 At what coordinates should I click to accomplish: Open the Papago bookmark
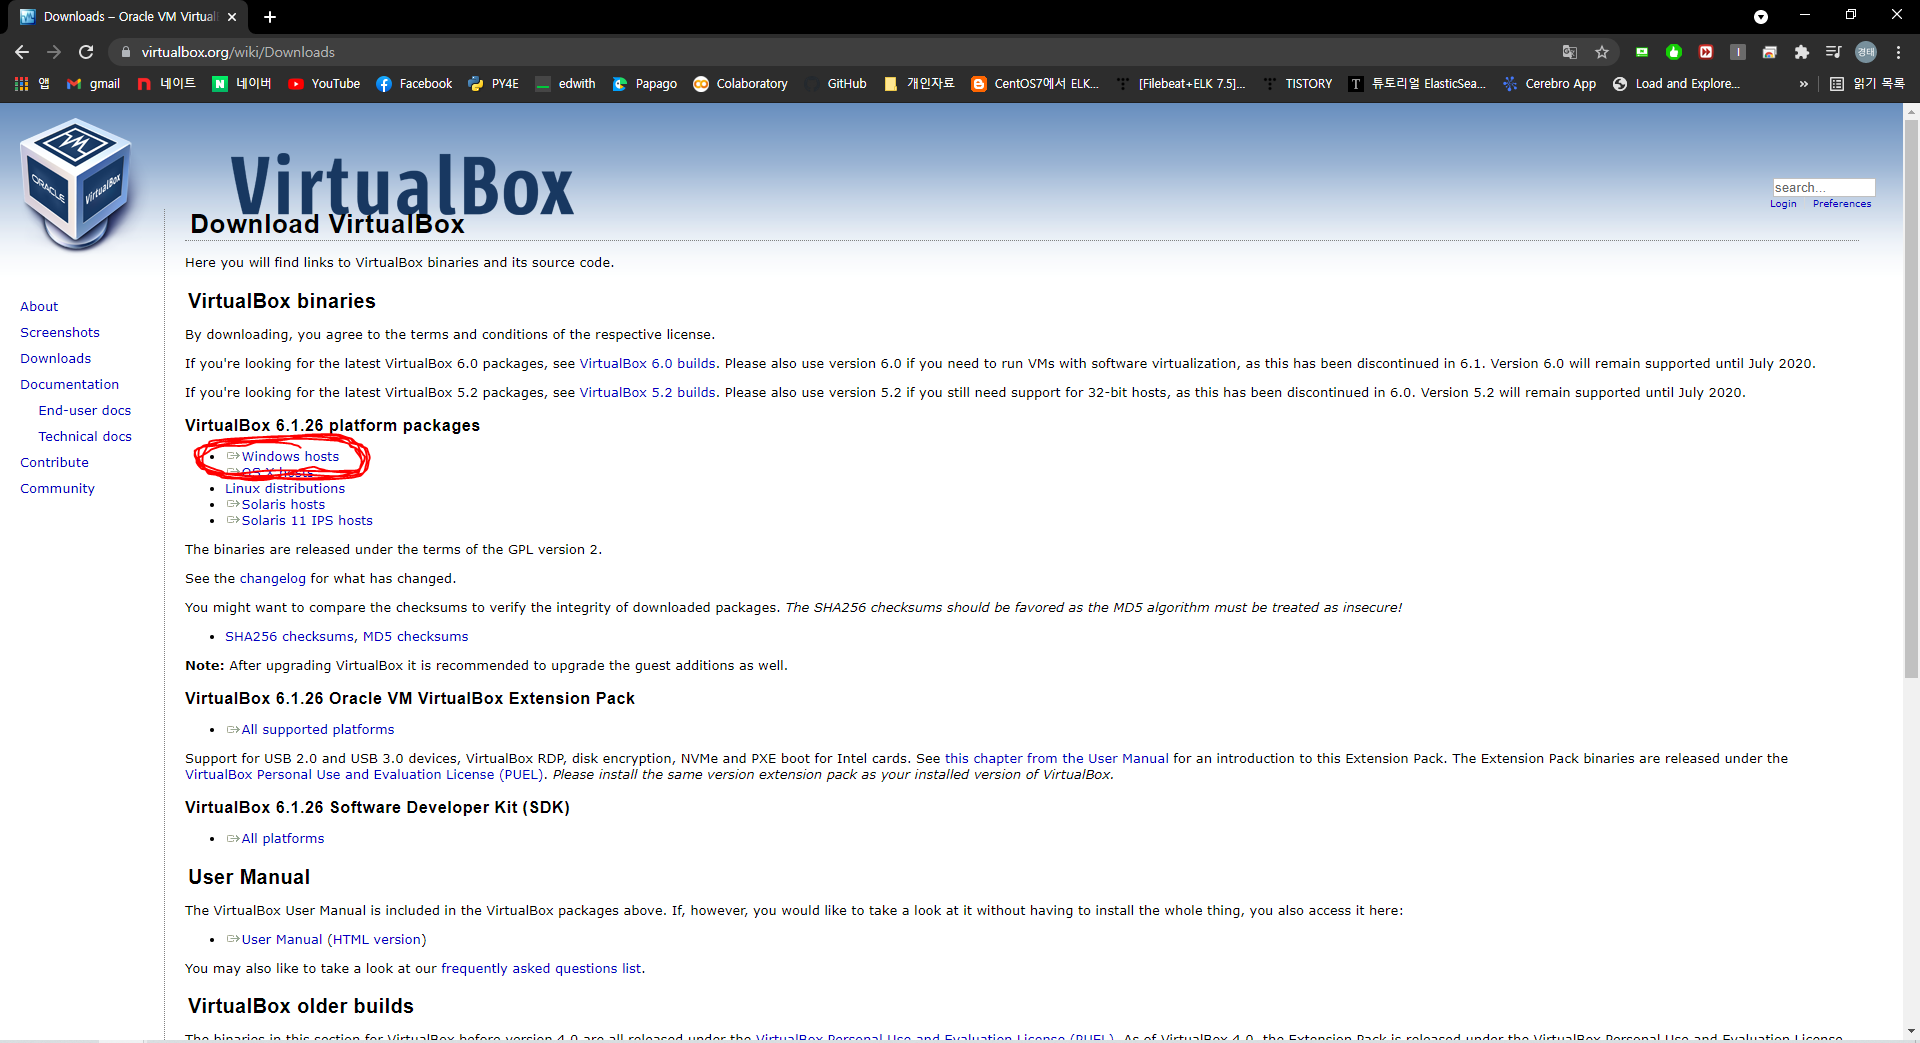(645, 84)
